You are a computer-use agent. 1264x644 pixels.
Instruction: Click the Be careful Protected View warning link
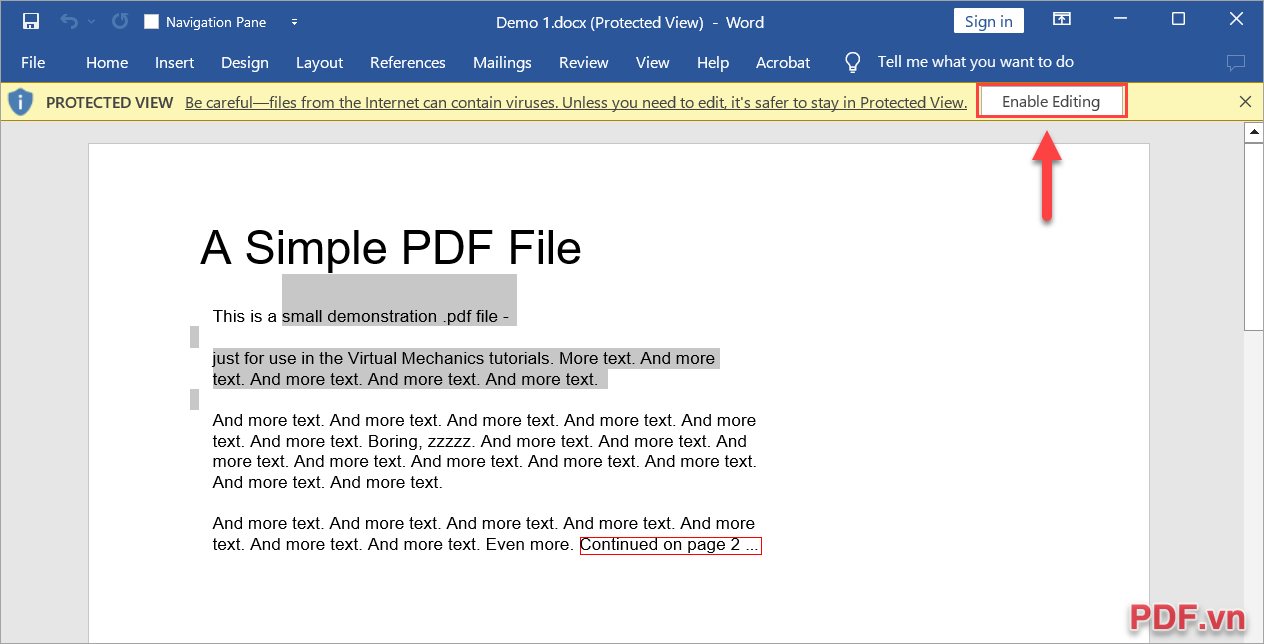click(x=576, y=102)
